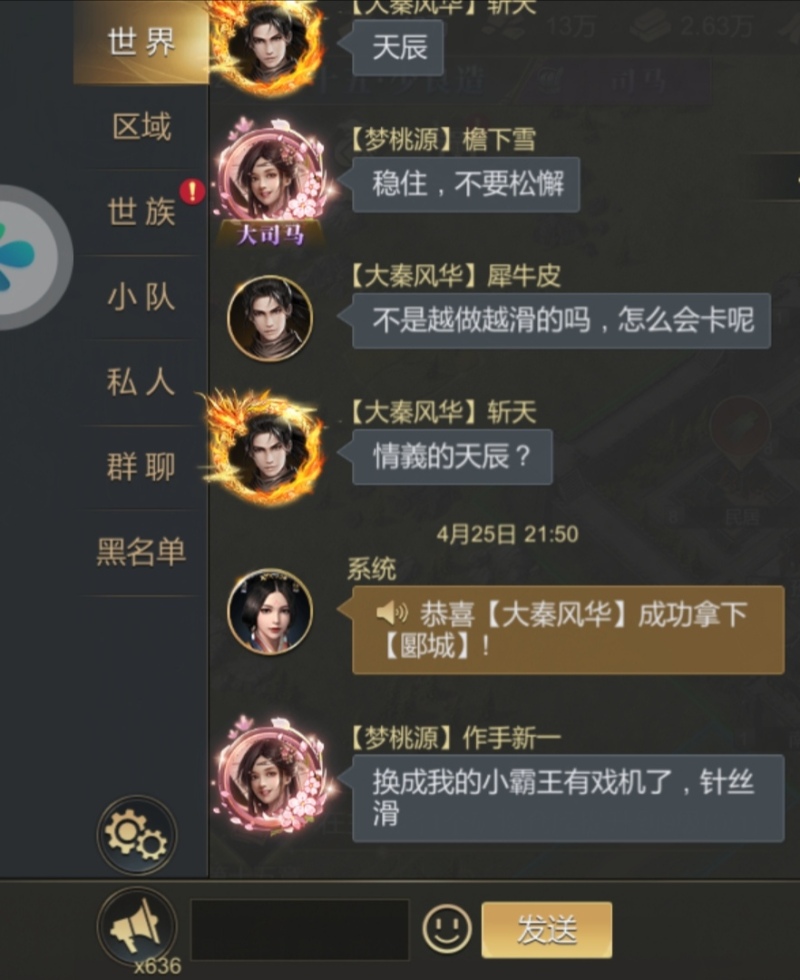The width and height of the screenshot is (800, 980).
Task: Open the chat settings gear icon
Action: [x=136, y=836]
